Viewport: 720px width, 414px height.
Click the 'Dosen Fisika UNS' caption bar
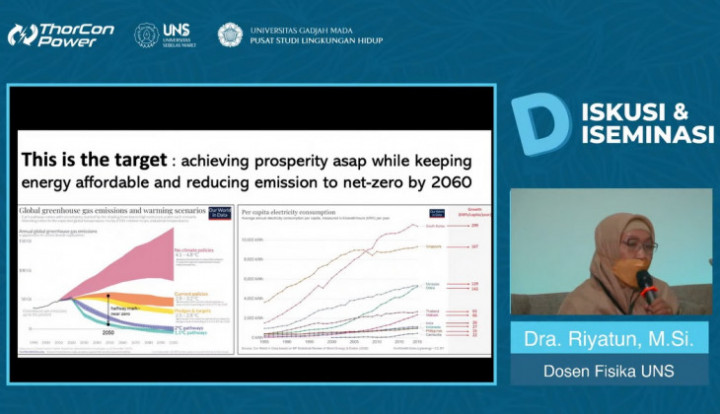[x=611, y=372]
